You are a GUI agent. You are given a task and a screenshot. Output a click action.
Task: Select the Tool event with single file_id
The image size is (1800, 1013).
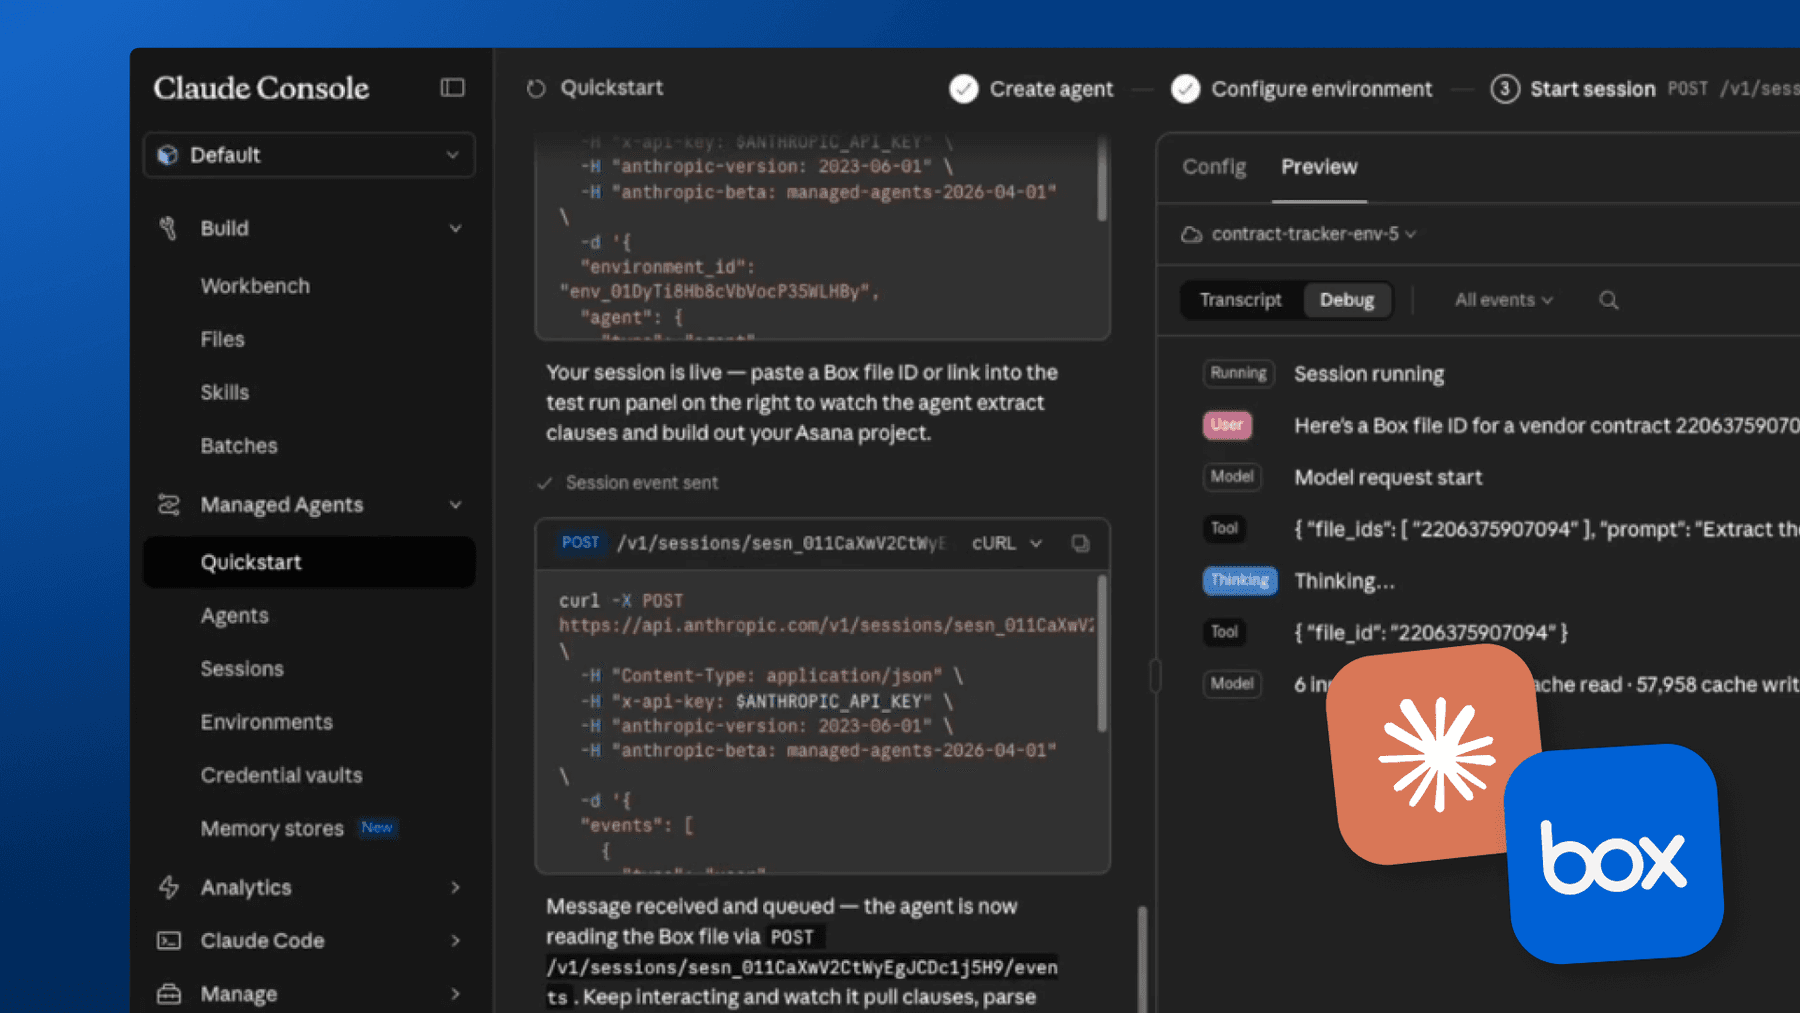1500,632
